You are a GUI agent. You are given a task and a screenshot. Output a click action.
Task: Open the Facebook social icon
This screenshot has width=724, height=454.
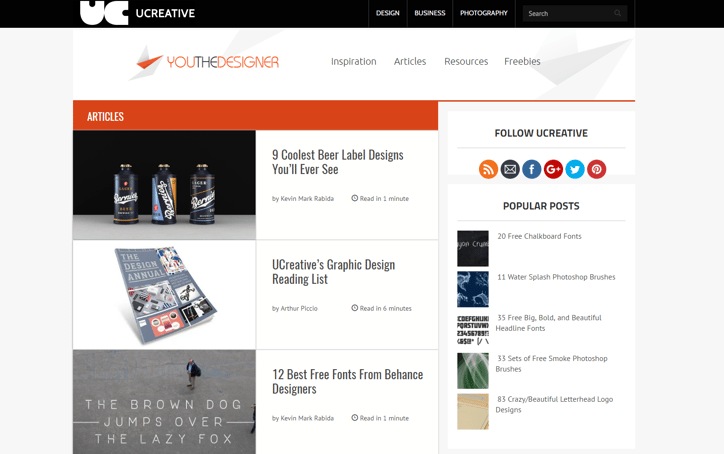[x=531, y=169]
